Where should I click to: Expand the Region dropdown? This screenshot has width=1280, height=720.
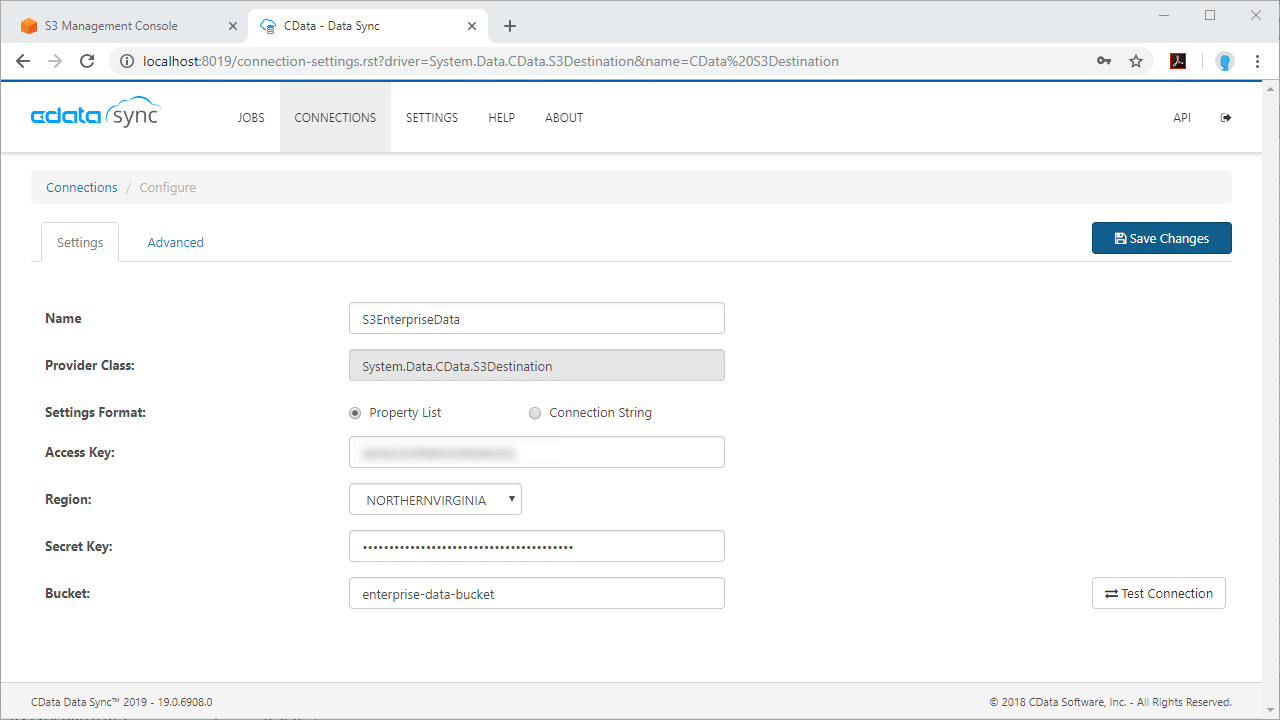click(435, 500)
